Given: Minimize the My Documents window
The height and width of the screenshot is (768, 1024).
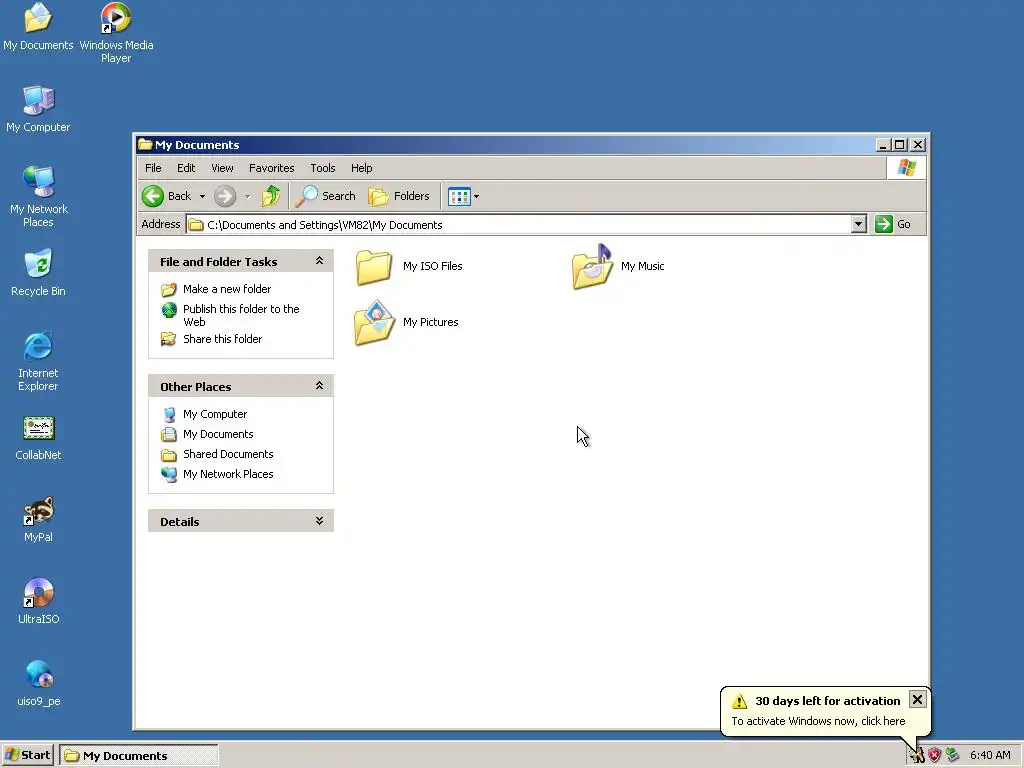Looking at the screenshot, I should coord(883,145).
